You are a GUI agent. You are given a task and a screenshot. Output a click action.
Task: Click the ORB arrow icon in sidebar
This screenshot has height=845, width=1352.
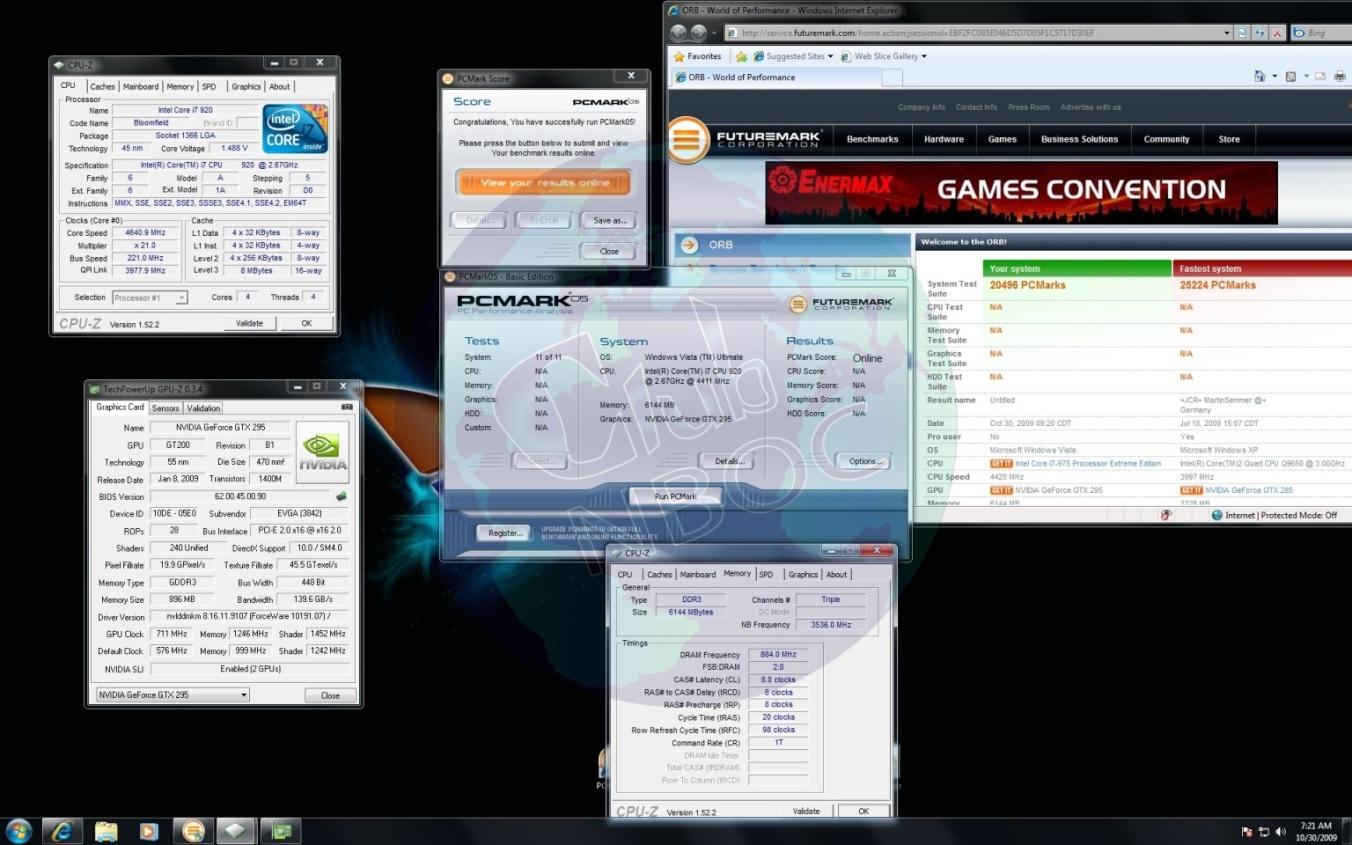[688, 244]
